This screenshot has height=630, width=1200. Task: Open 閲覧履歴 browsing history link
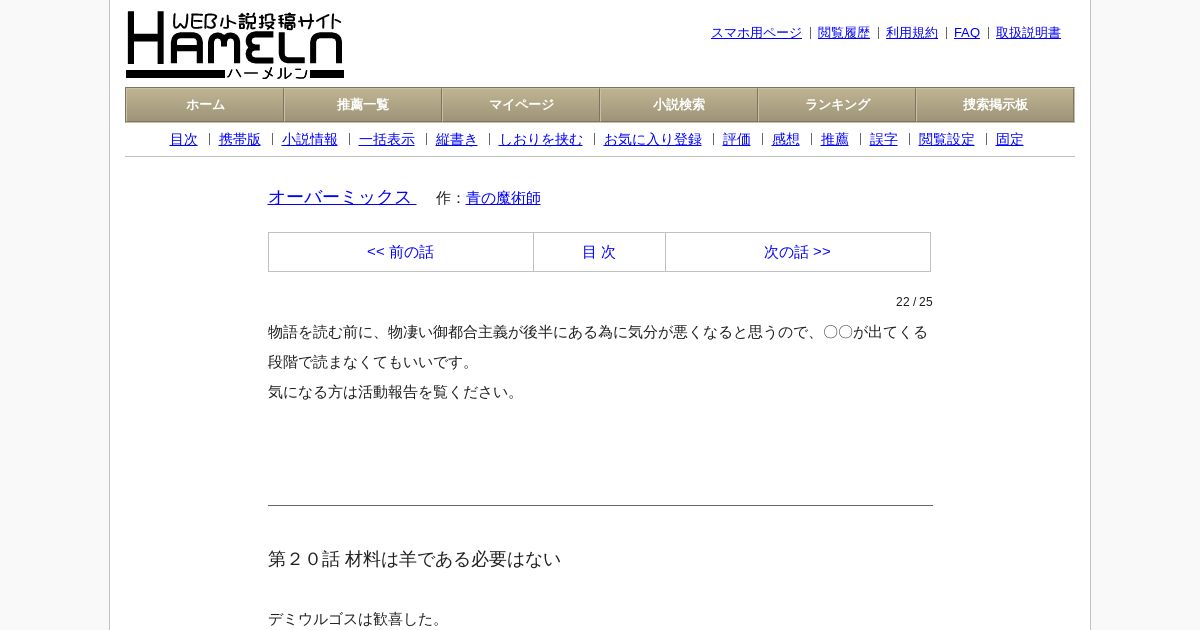[x=844, y=33]
